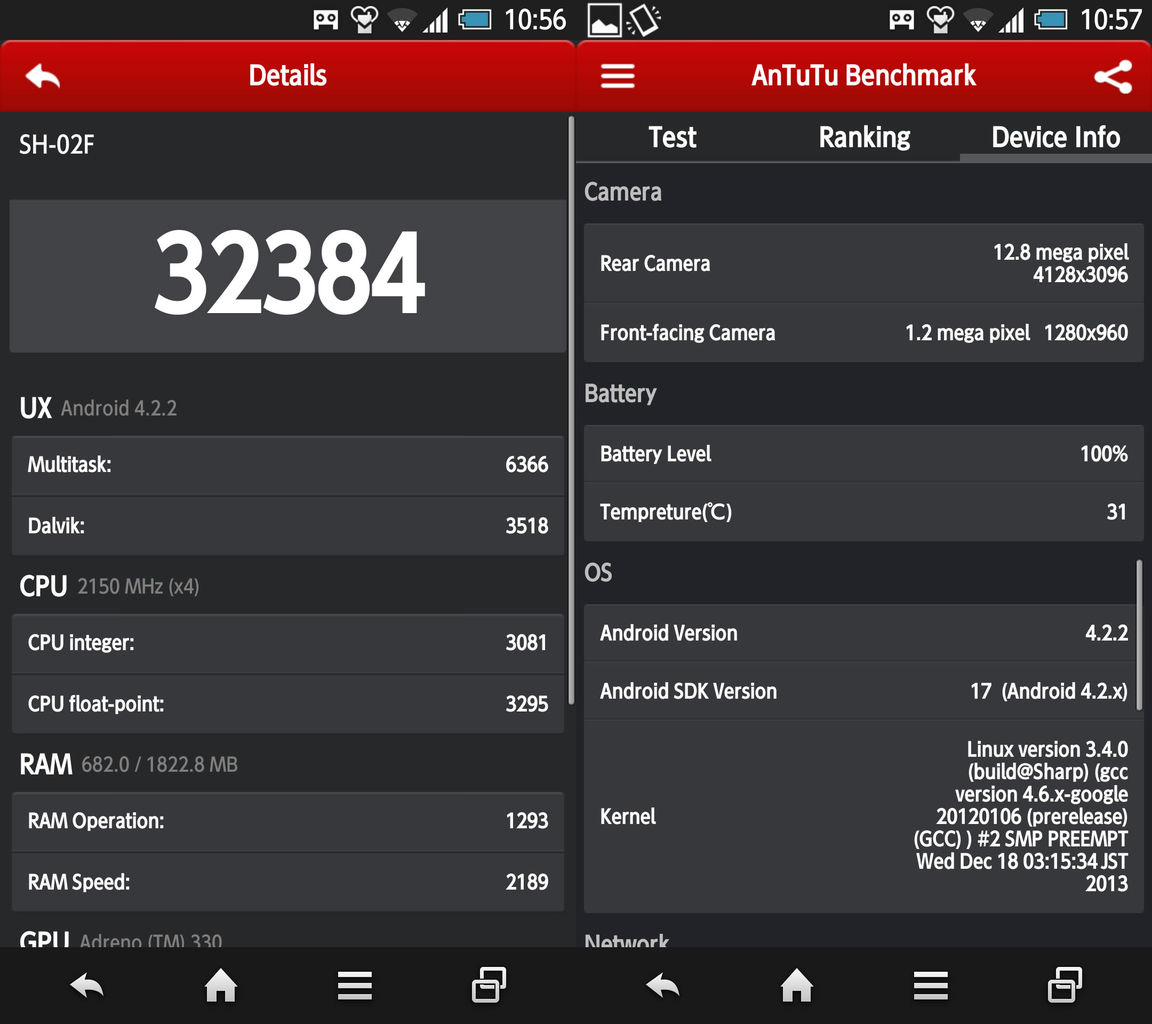Tap the left screen recent apps button
The height and width of the screenshot is (1024, 1152).
489,985
